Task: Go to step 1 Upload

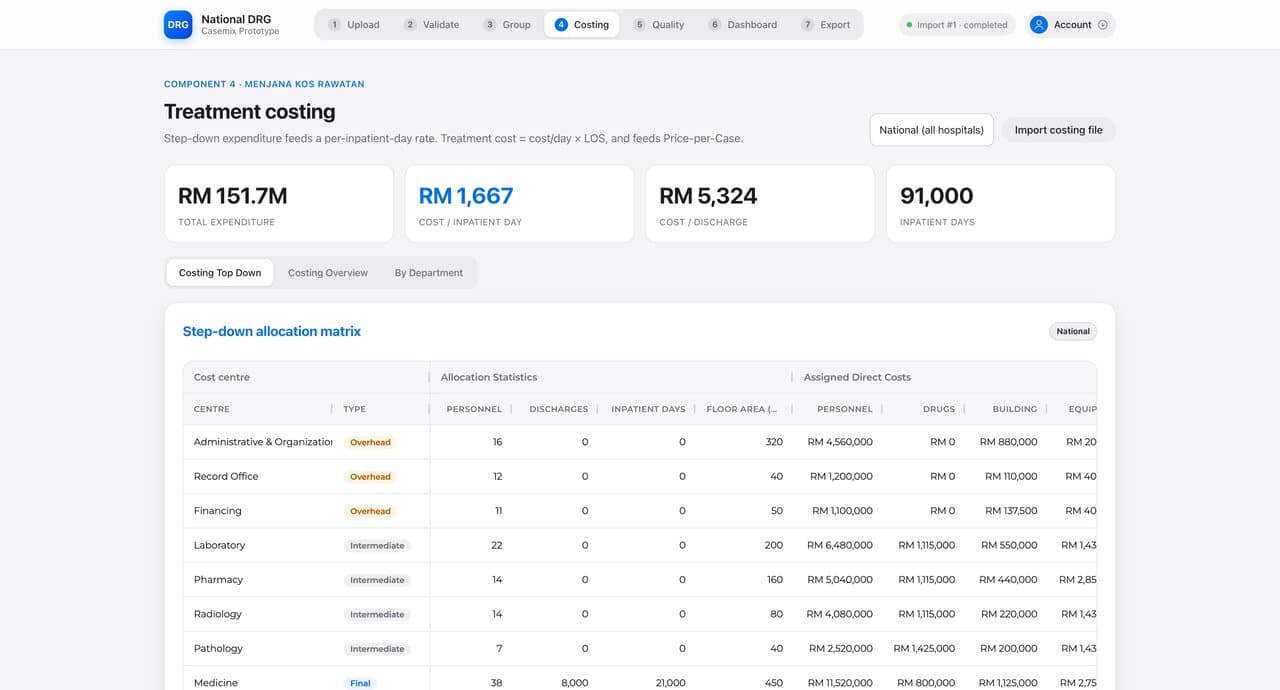Action: [354, 25]
